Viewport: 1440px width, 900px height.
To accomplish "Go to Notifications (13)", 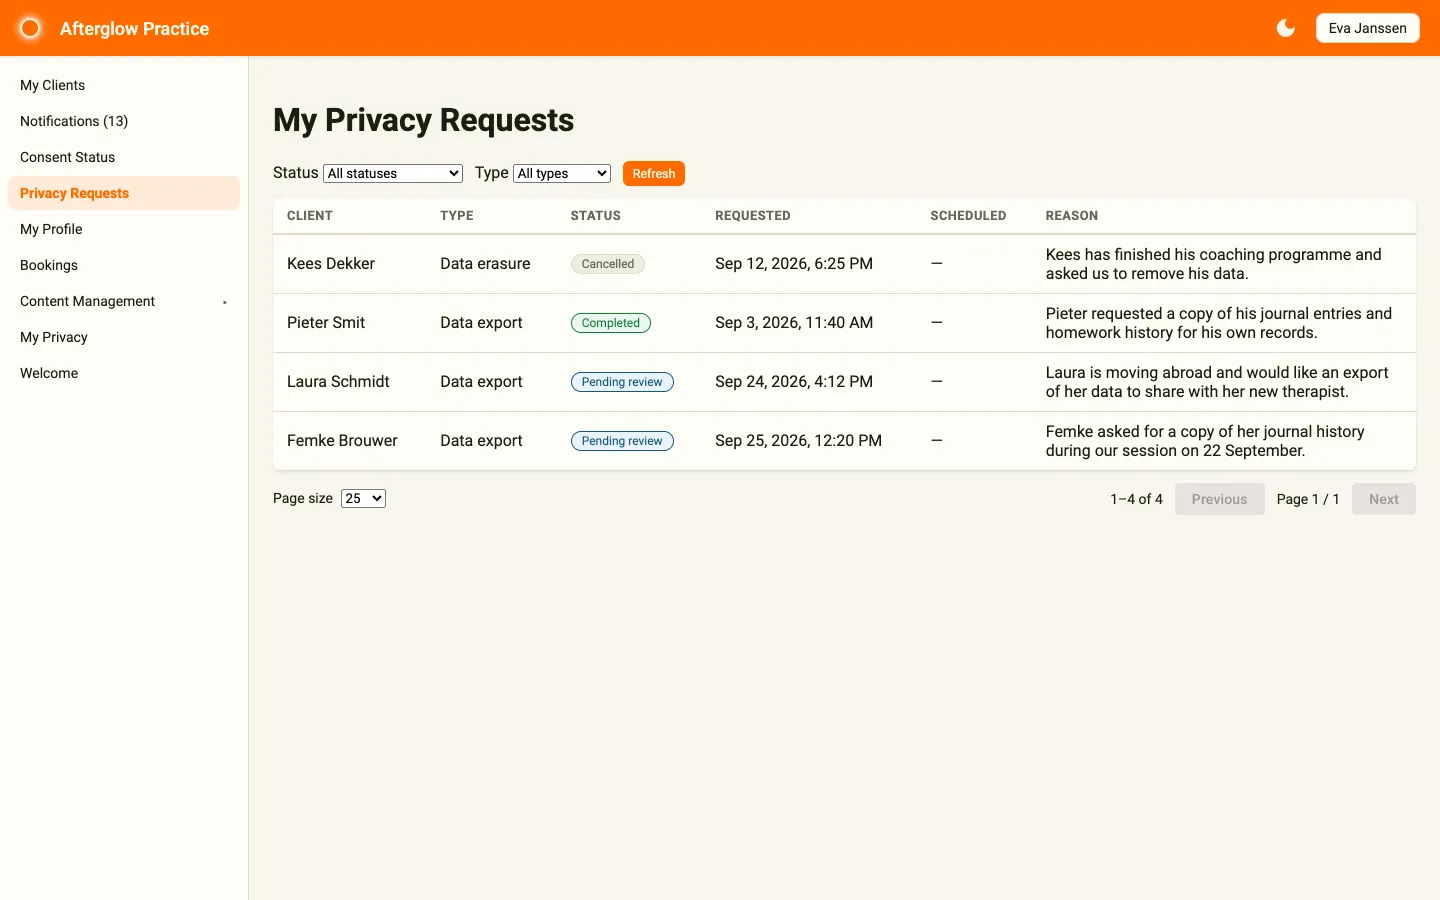I will coord(124,121).
